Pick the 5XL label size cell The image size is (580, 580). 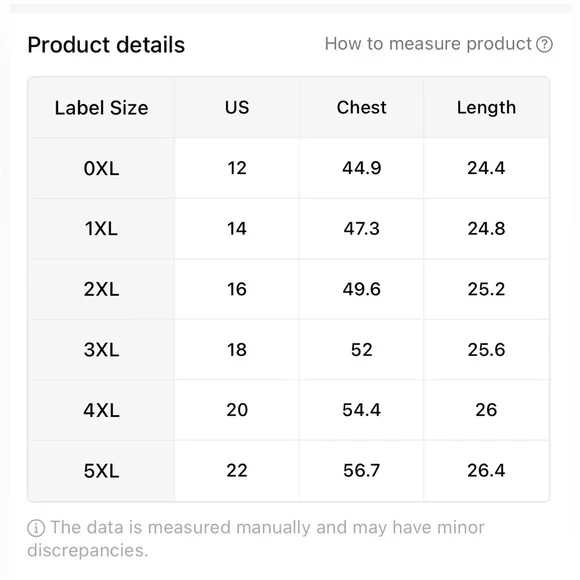[x=101, y=471]
